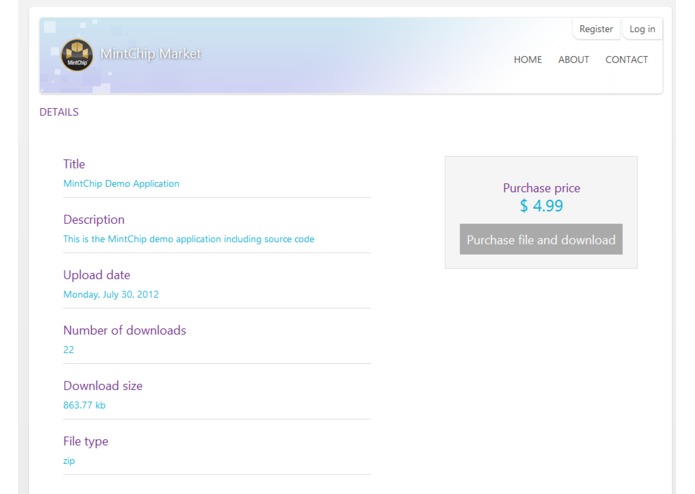Click the Log in link
695x494 pixels.
pos(642,29)
